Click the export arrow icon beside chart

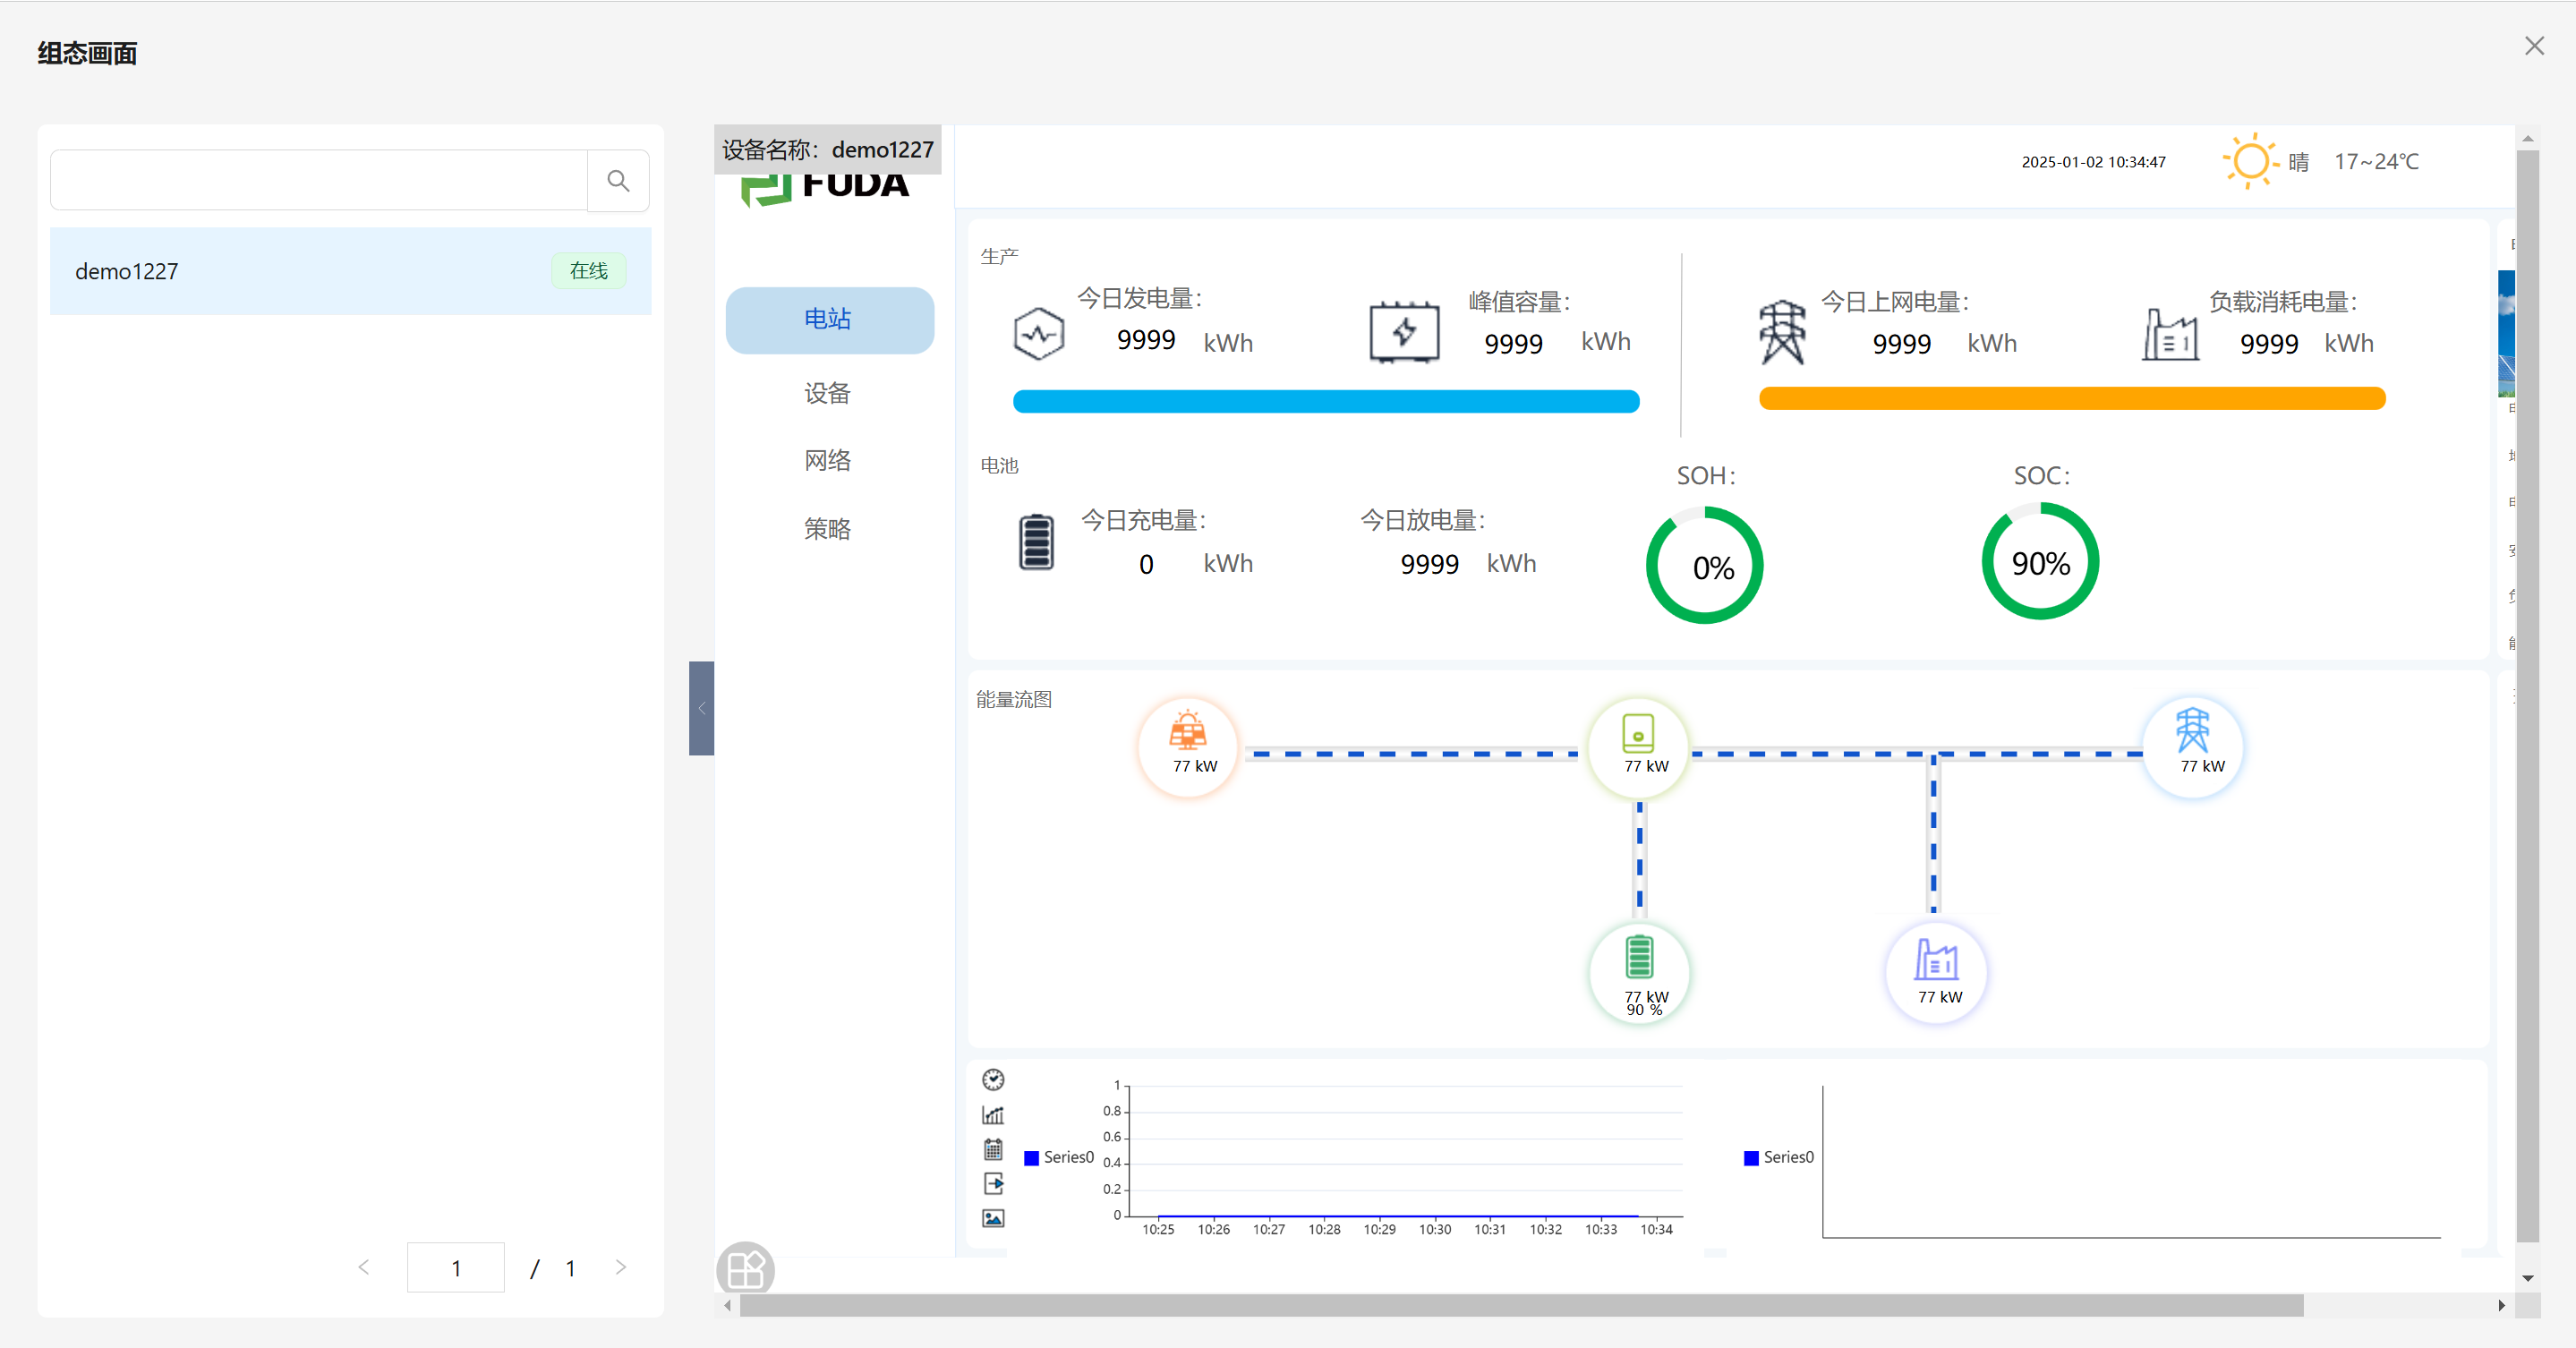(993, 1184)
